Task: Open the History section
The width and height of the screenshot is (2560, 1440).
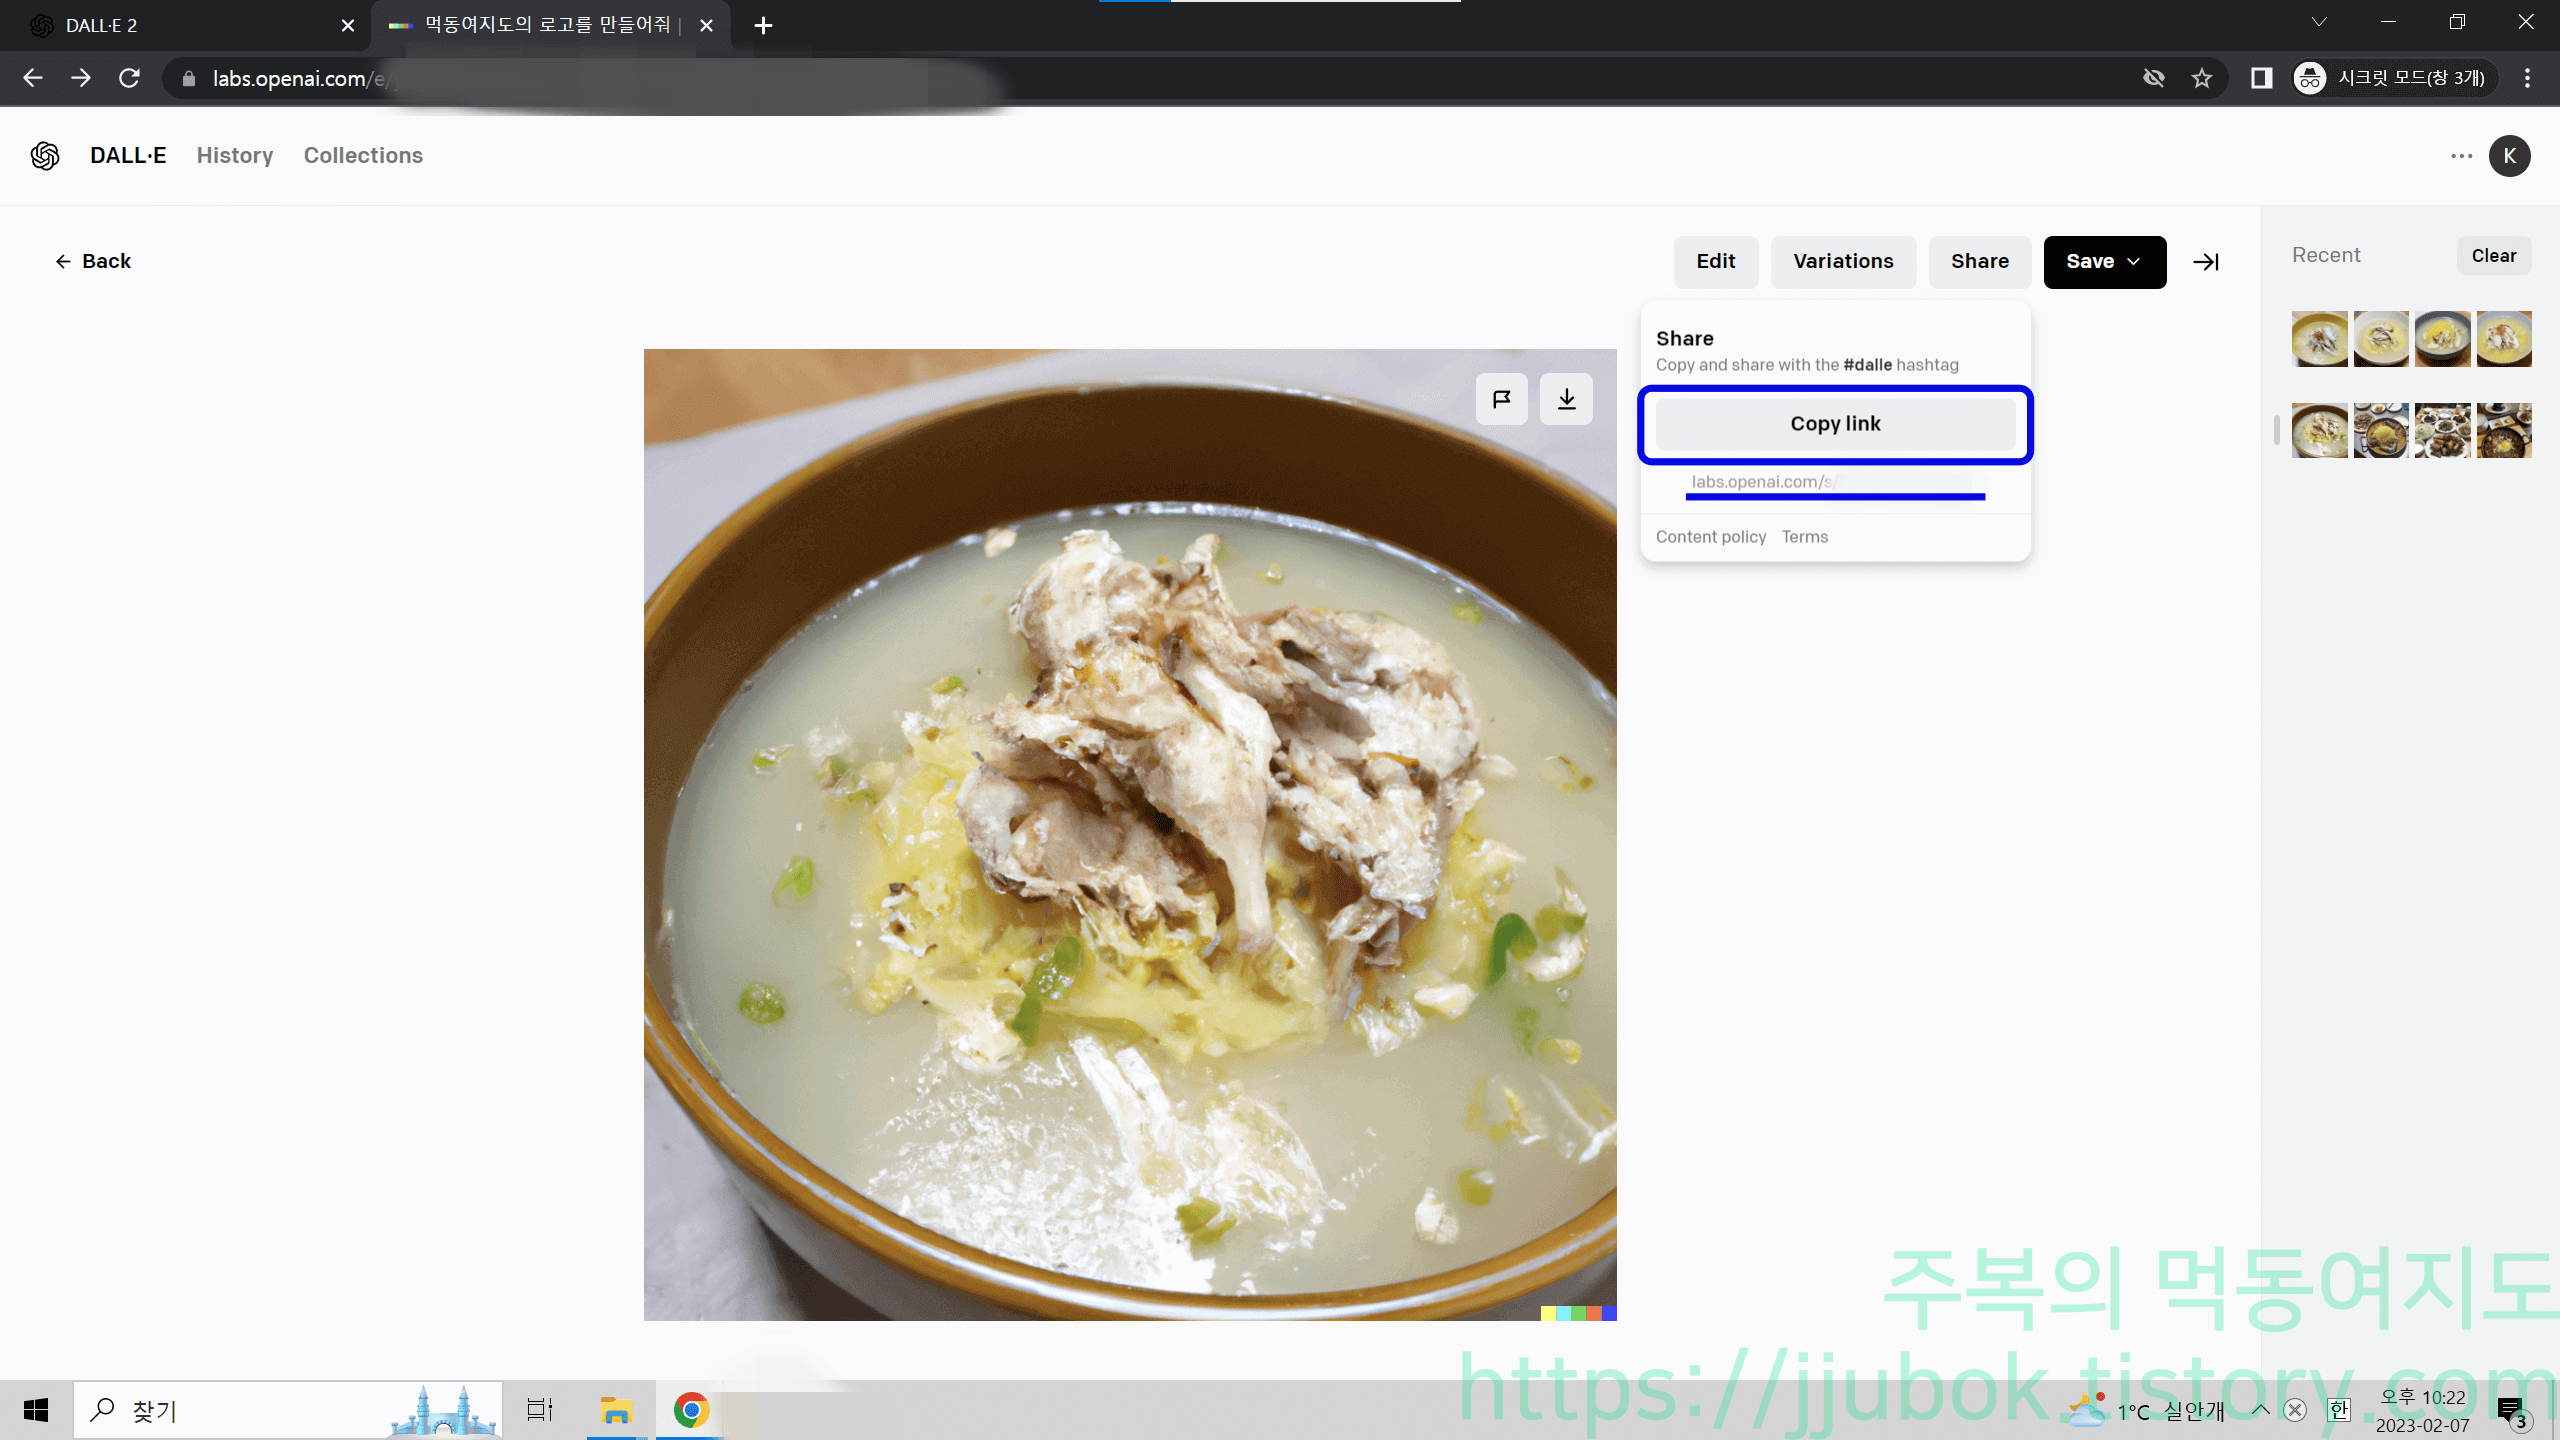Action: pos(234,156)
